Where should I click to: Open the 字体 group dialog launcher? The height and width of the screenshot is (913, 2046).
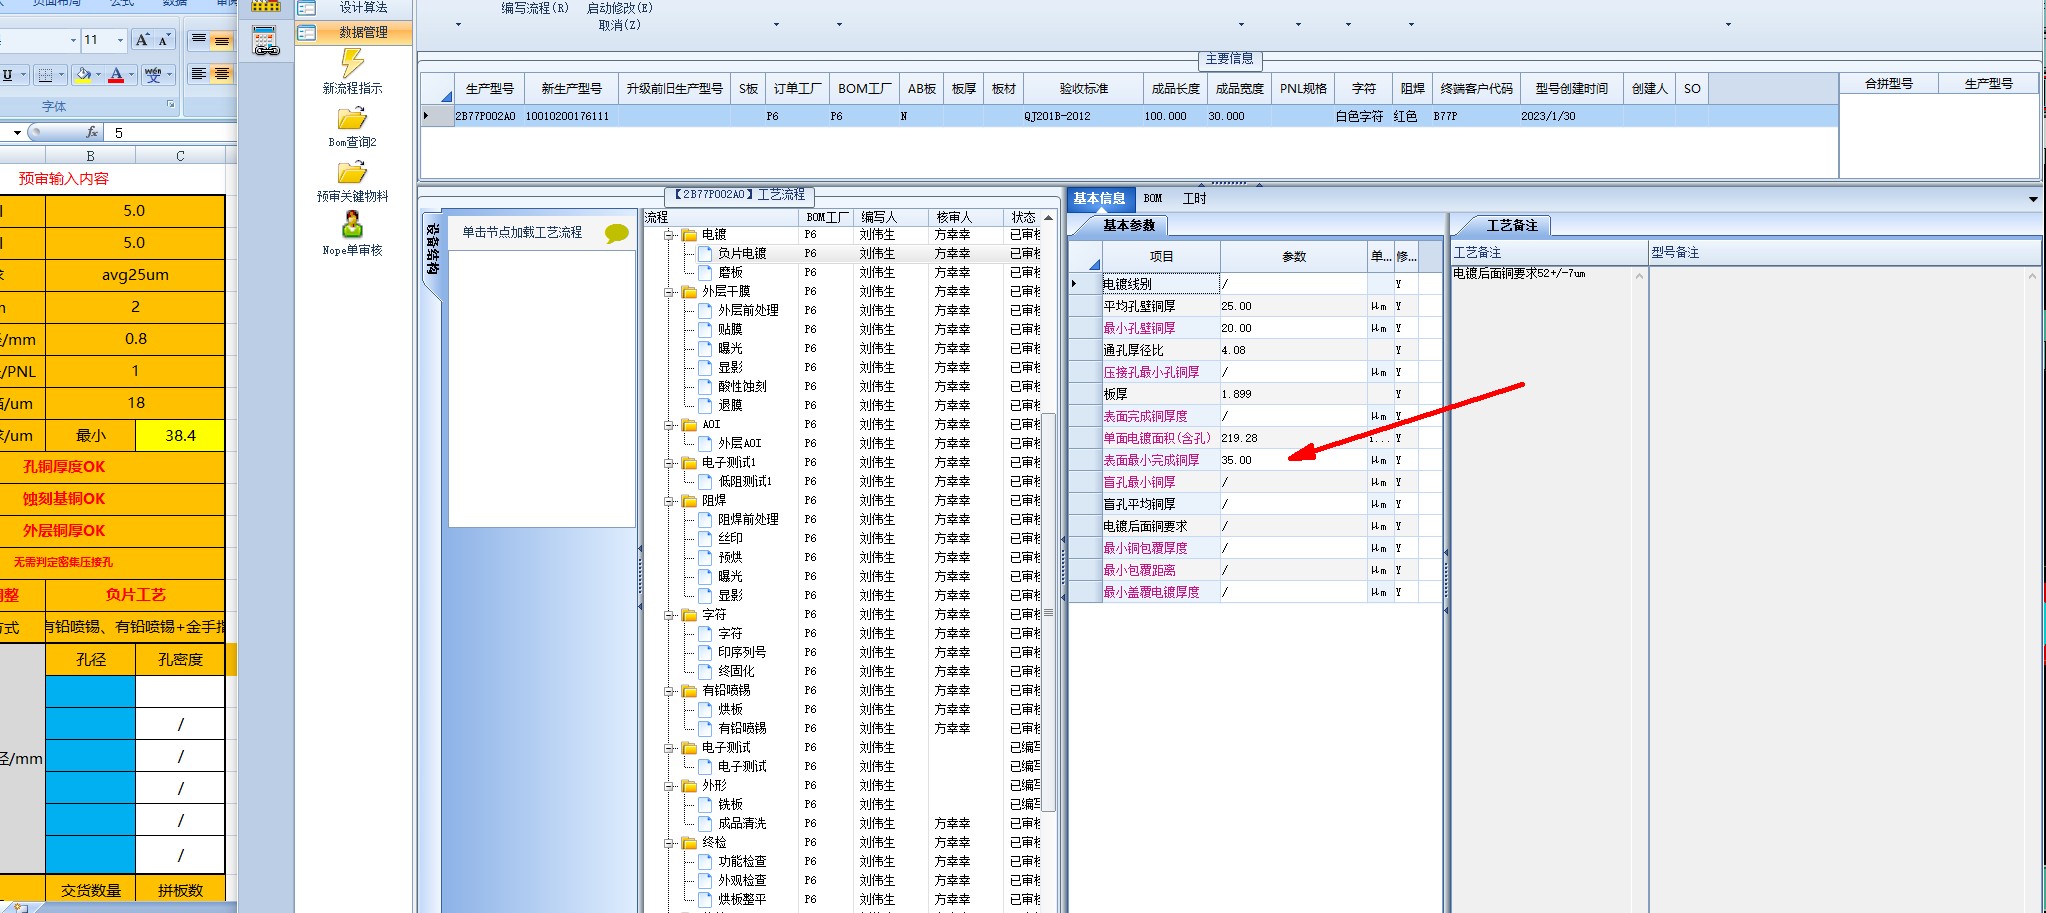[171, 104]
